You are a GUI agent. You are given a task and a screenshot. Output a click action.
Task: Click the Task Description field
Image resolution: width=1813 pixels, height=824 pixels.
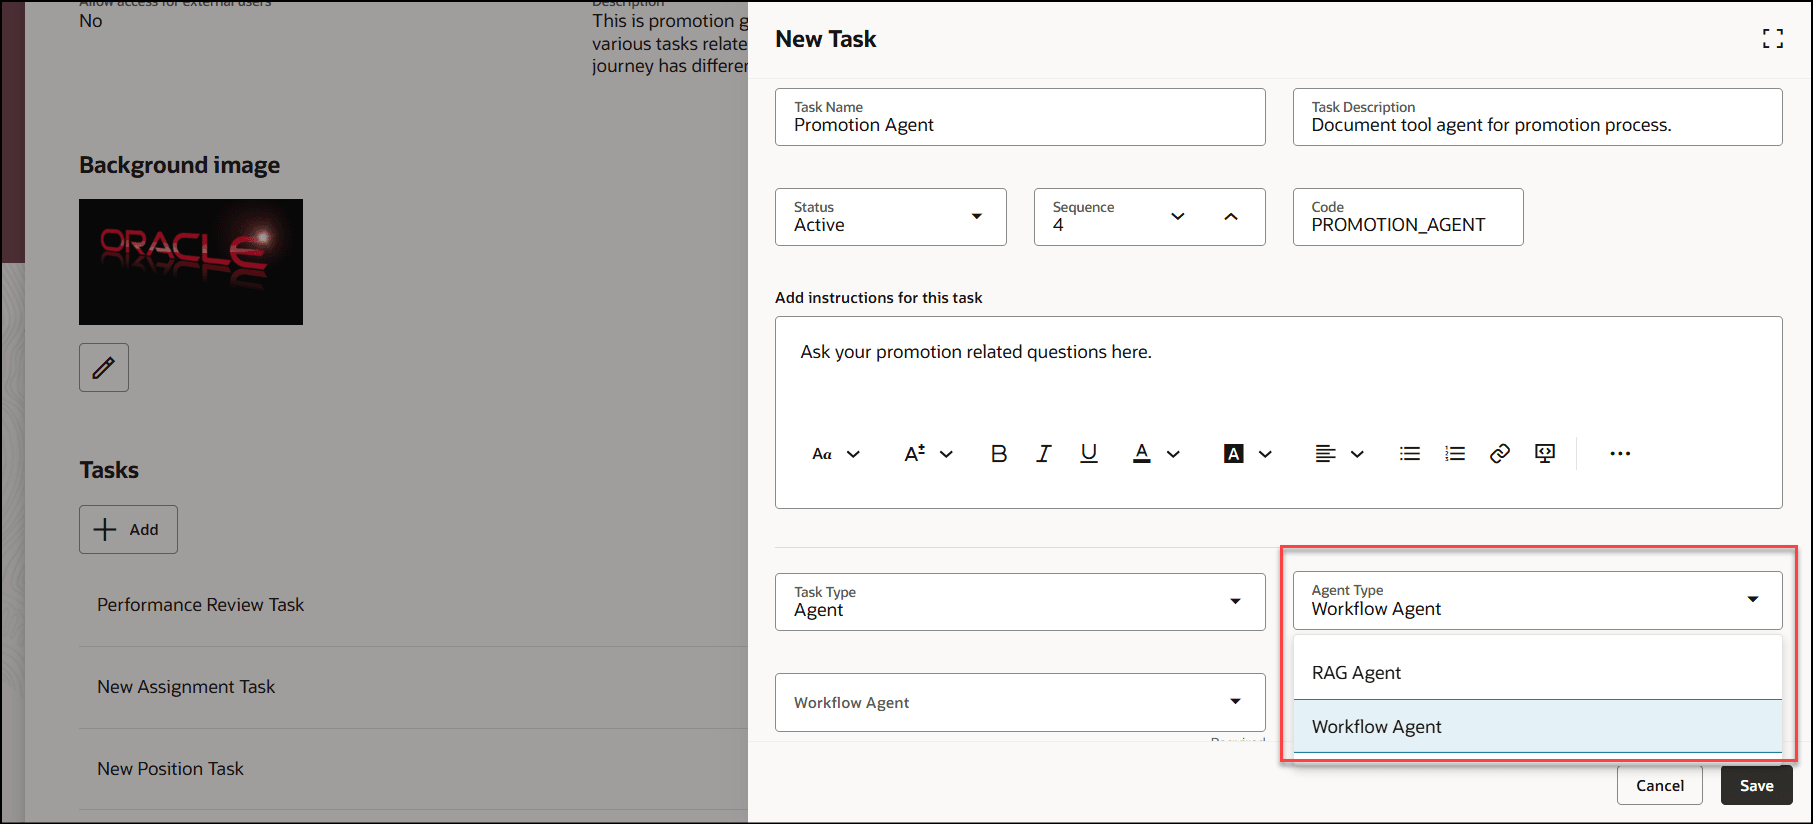point(1538,117)
